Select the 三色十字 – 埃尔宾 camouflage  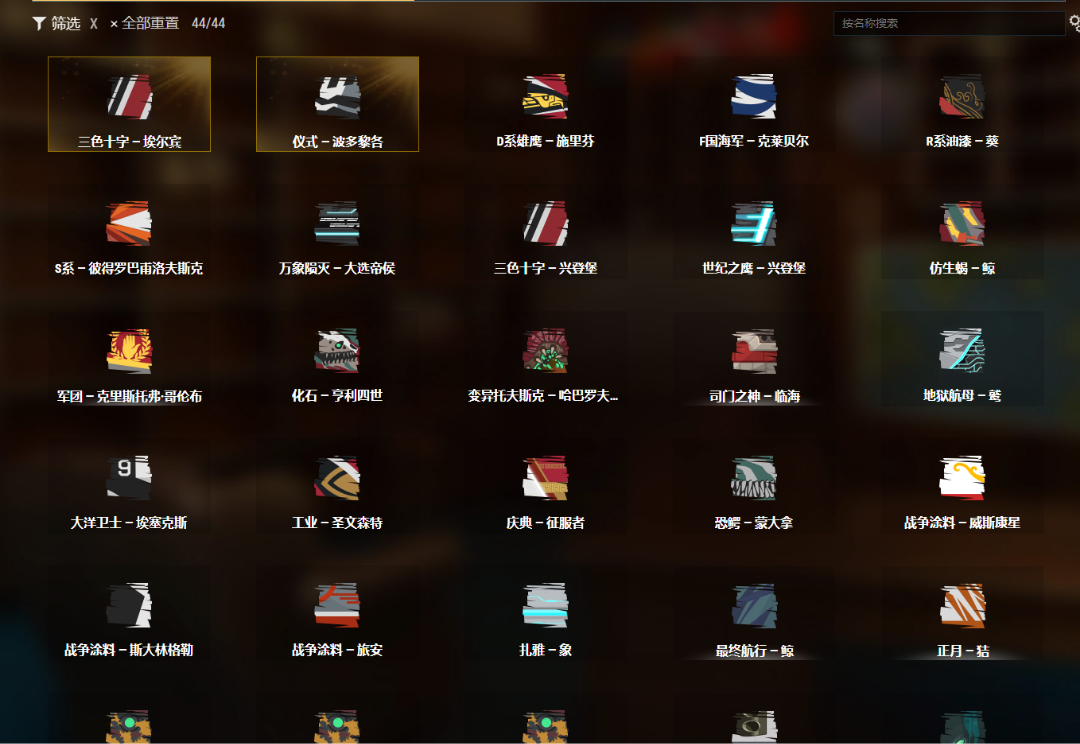(129, 104)
